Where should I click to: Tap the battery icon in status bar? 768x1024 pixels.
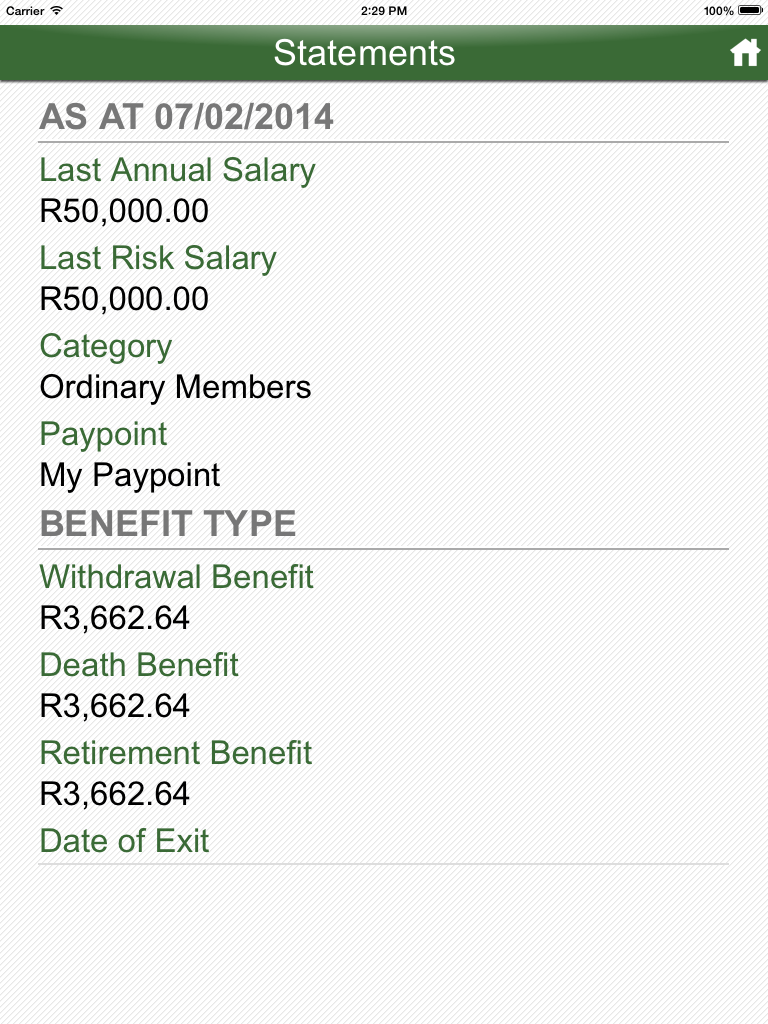tap(750, 11)
